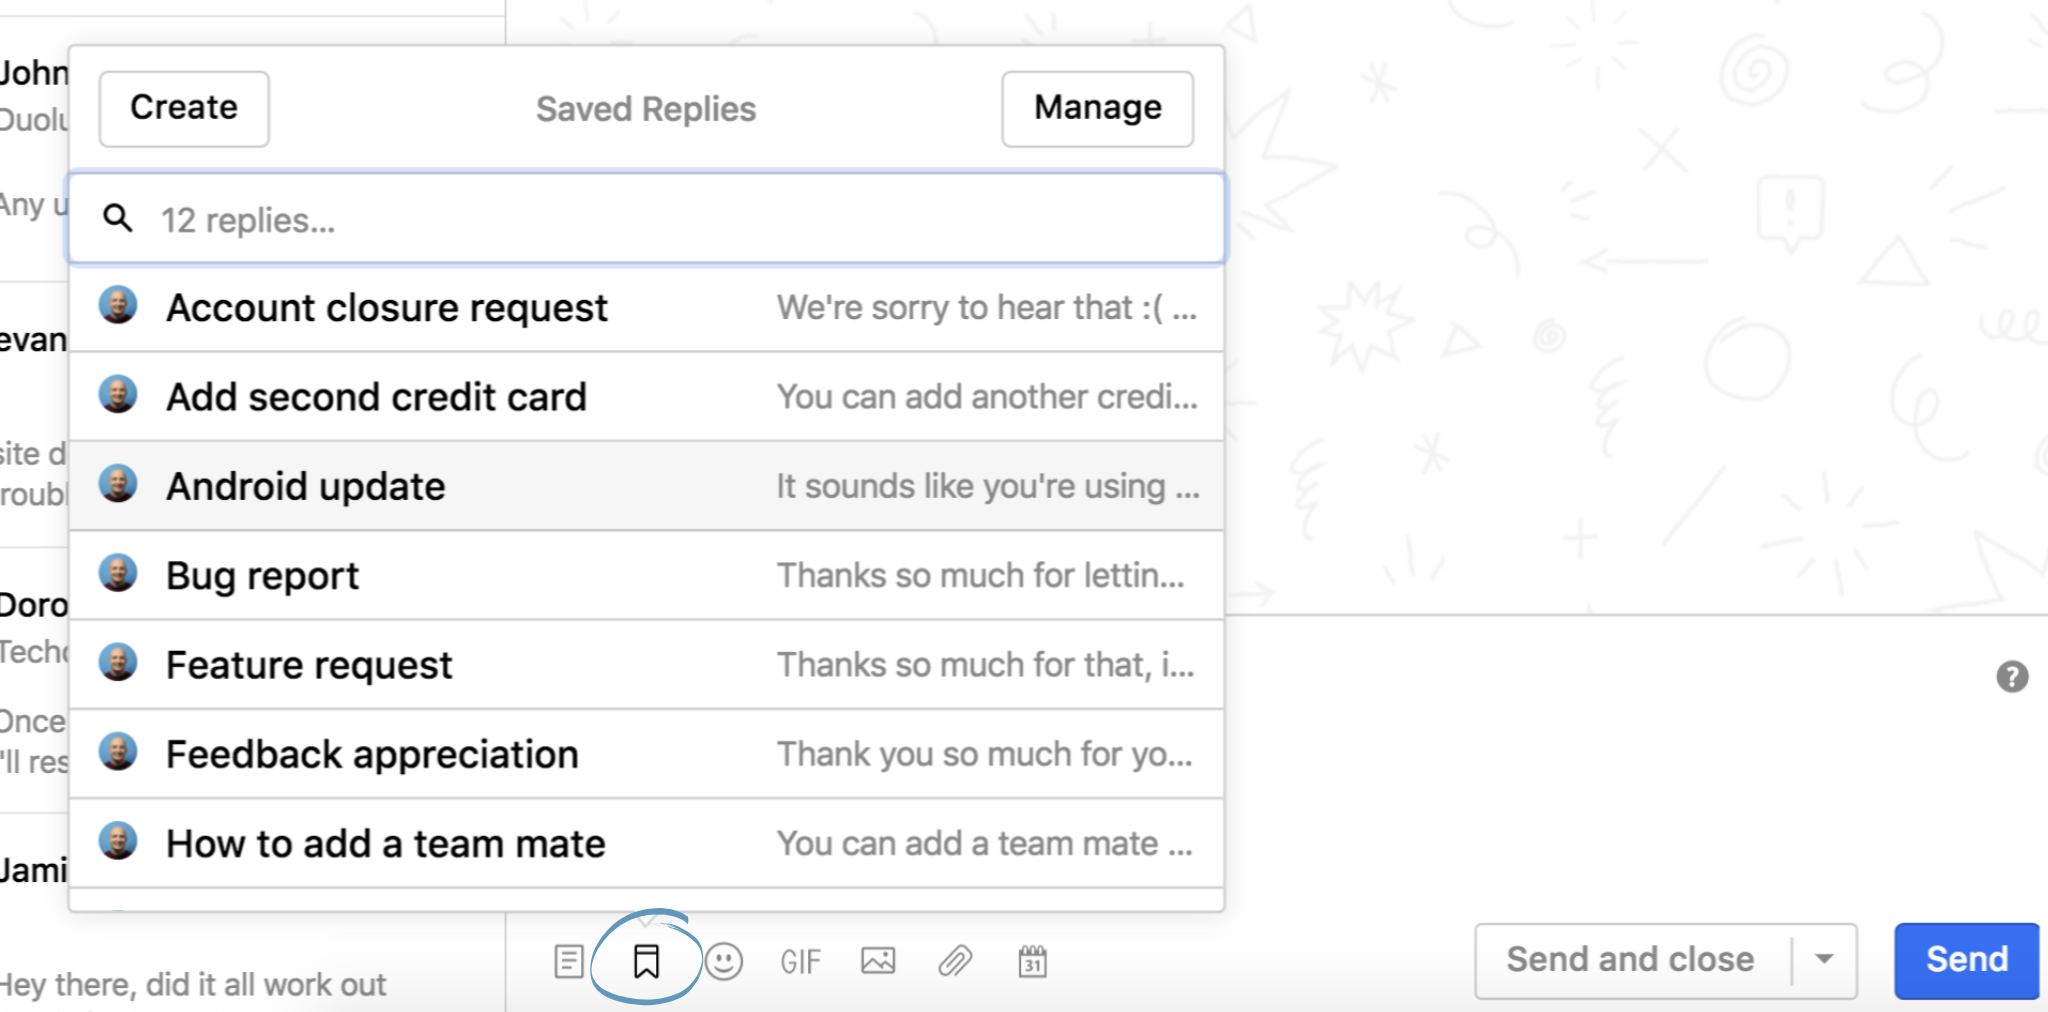2048x1012 pixels.
Task: Click avatar beside Add second credit card
Action: click(118, 394)
